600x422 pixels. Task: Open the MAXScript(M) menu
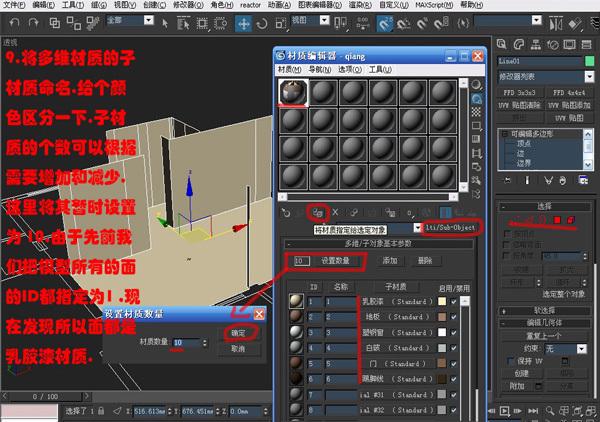point(434,5)
